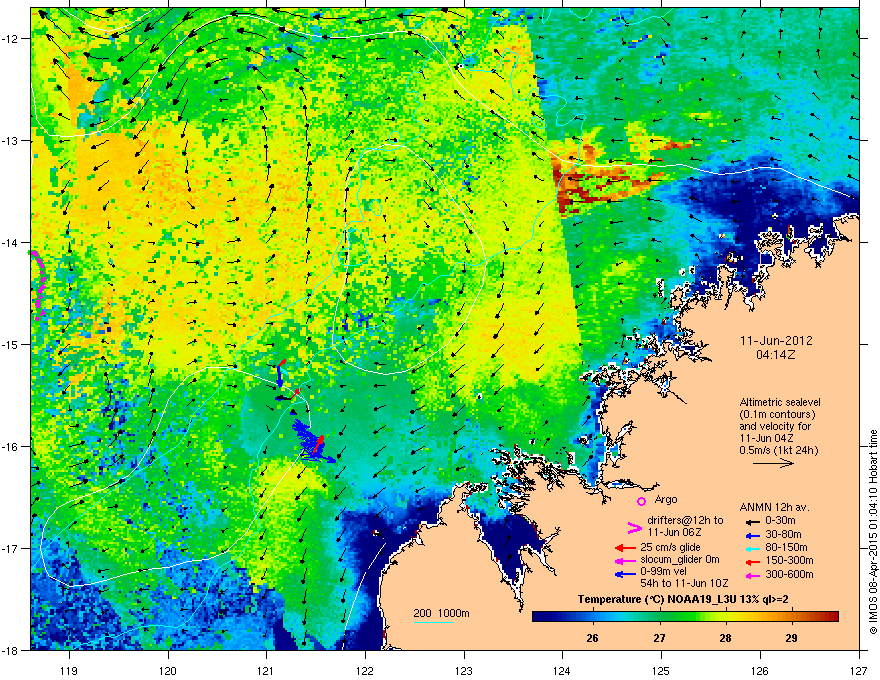Viewport: 880px width, 680px height.
Task: Click the '(0.1m contours)' text
Action: 777,415
